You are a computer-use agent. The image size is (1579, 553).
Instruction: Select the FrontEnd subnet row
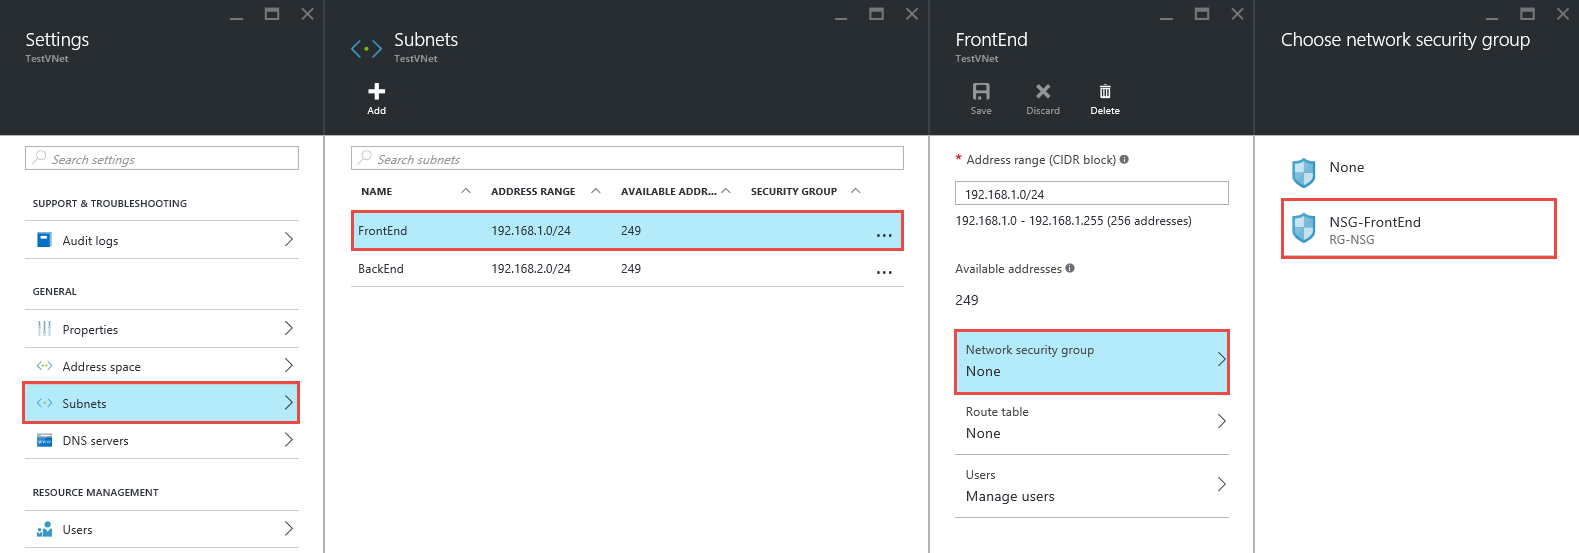pos(627,230)
